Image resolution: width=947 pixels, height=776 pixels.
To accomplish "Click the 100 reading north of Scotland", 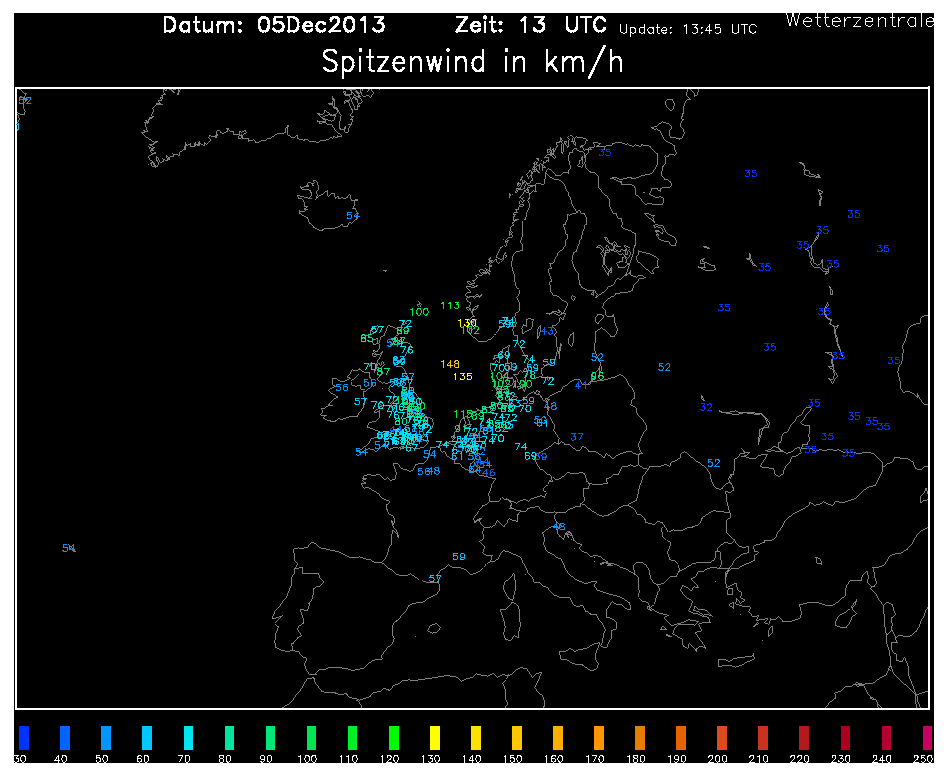I will coord(419,312).
